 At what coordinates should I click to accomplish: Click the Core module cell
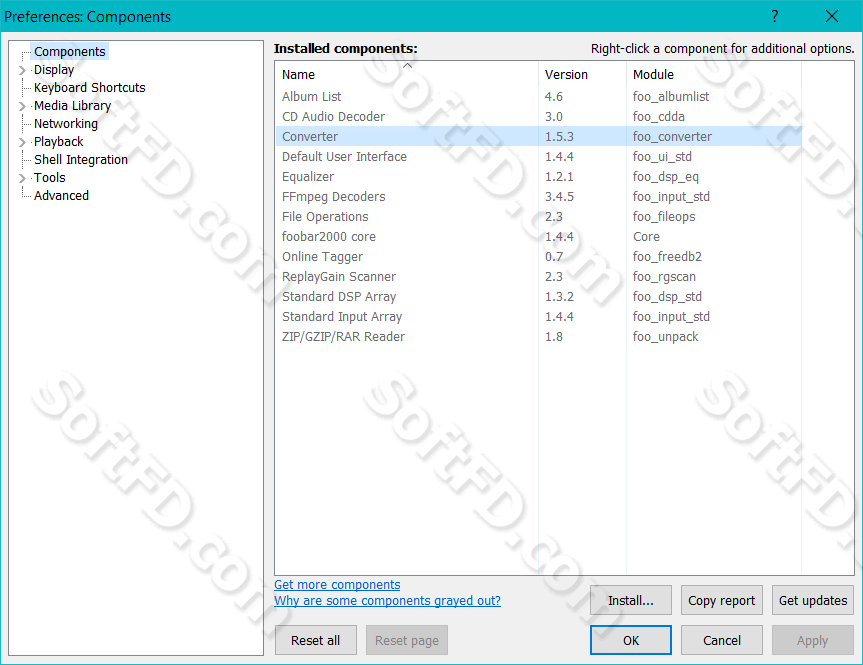coord(646,237)
